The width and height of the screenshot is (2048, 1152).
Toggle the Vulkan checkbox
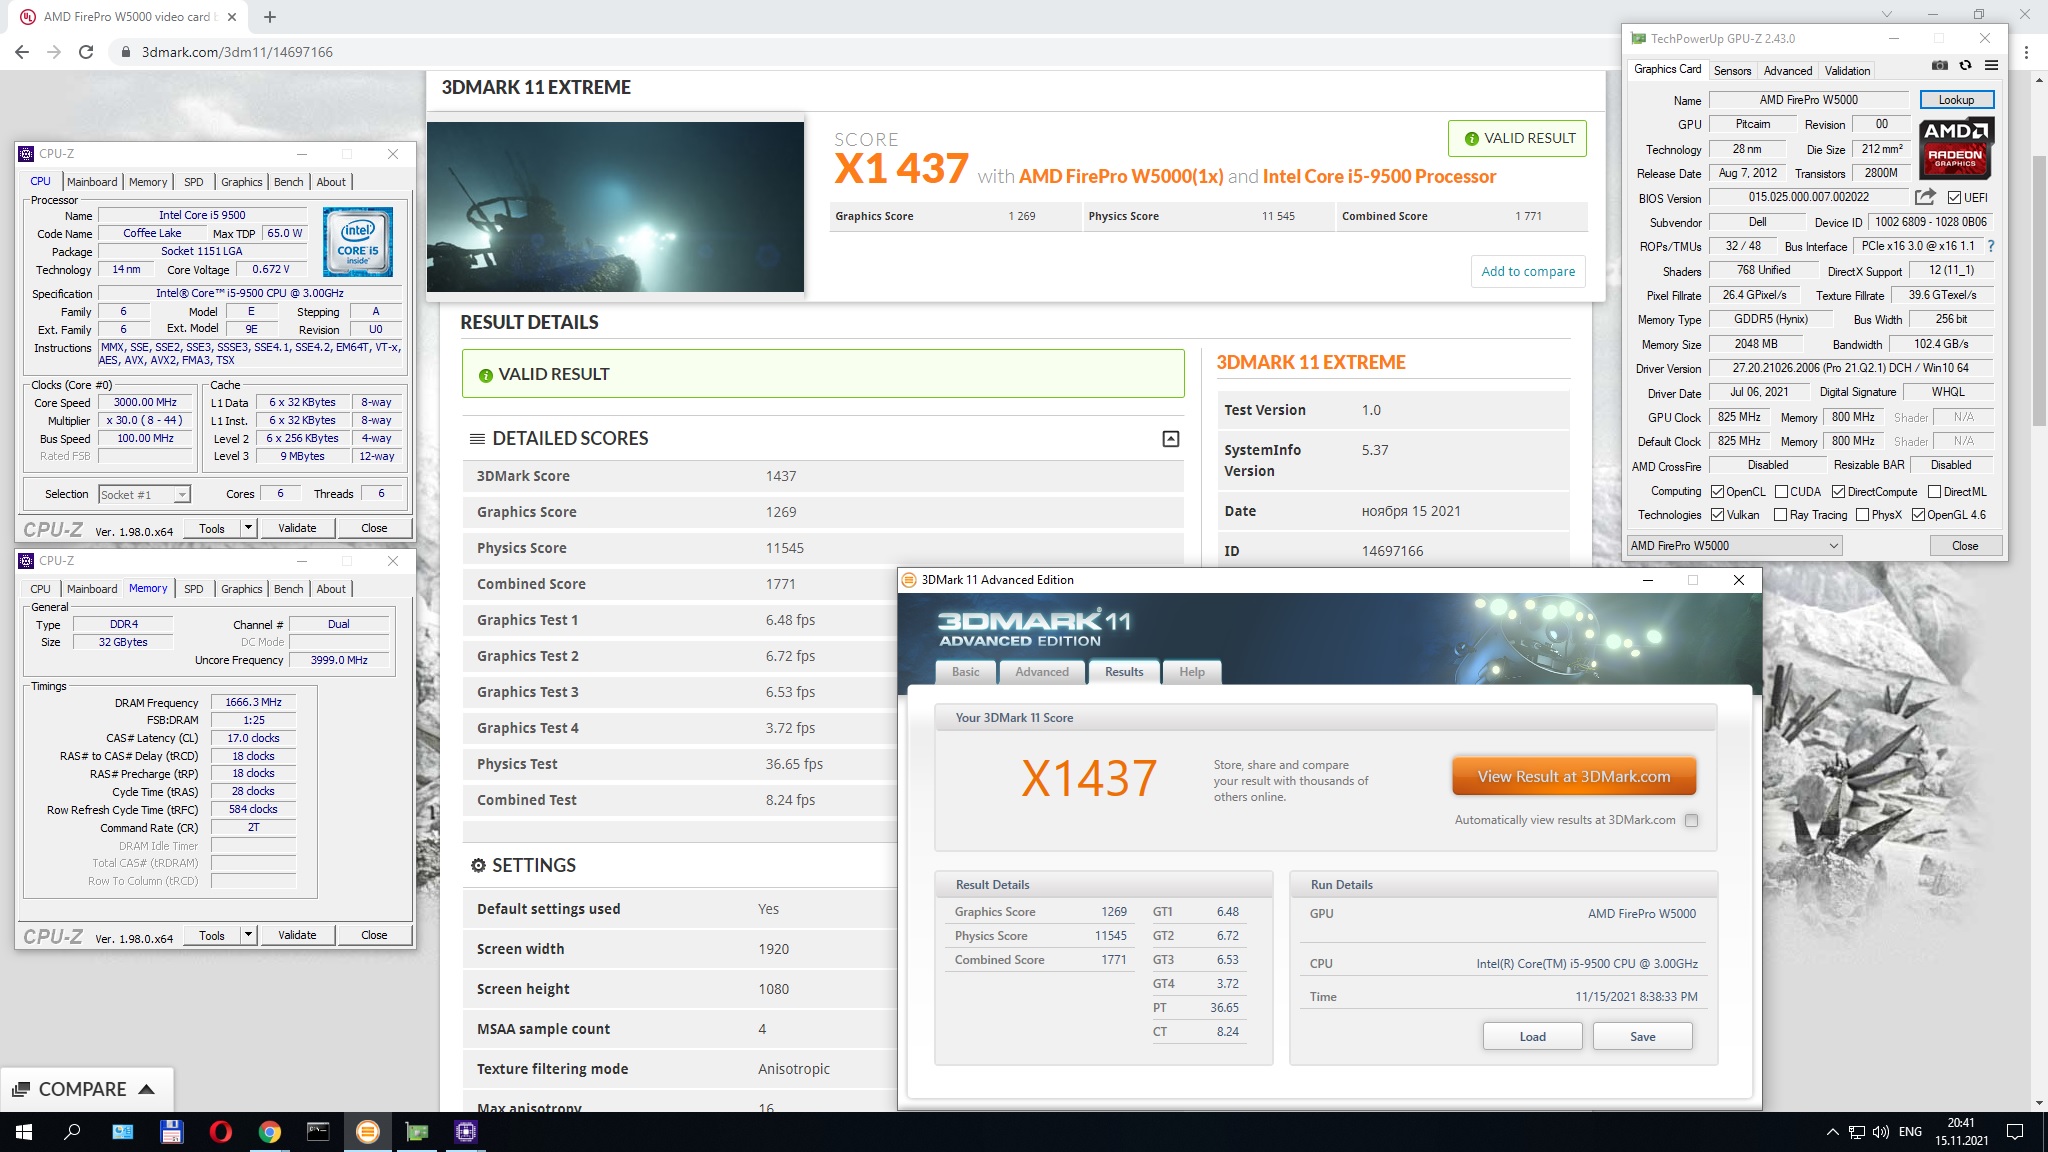pyautogui.click(x=1717, y=515)
